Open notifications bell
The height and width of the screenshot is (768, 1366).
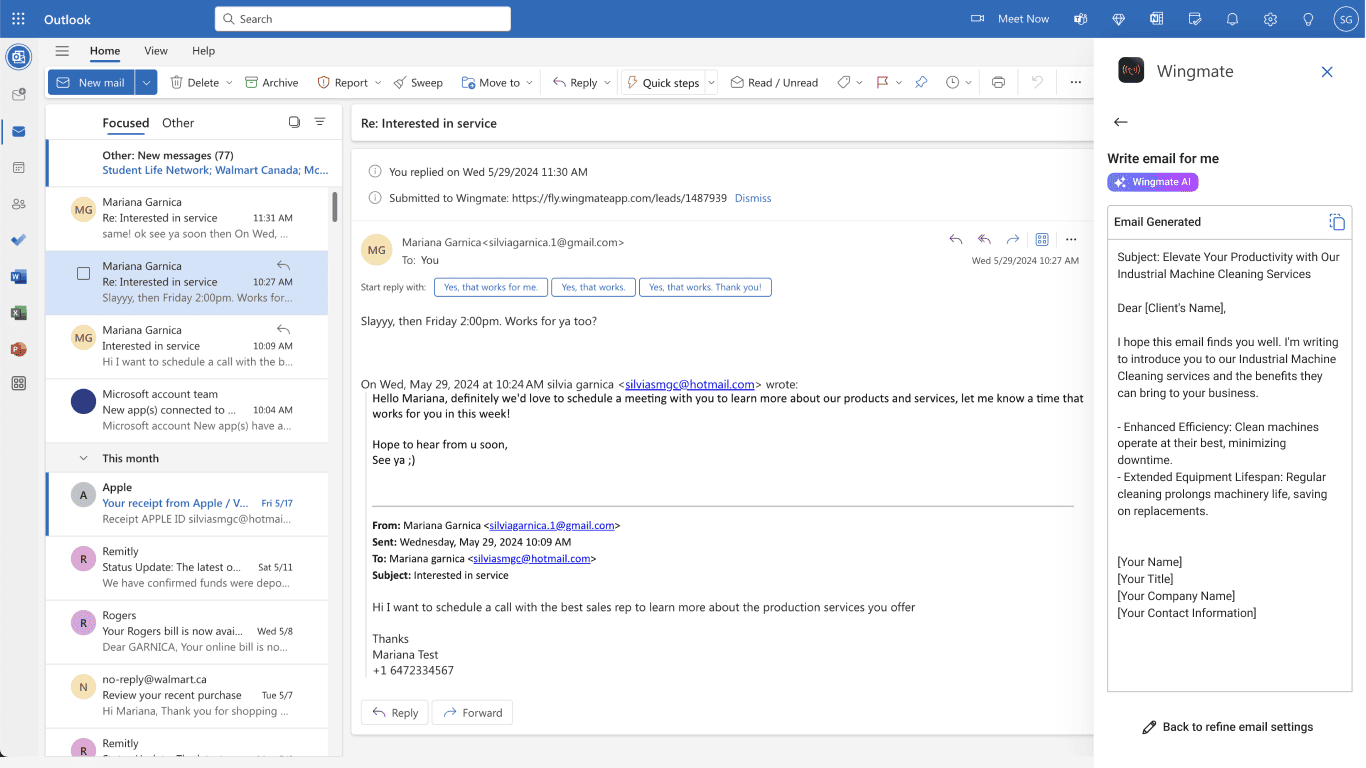pyautogui.click(x=1233, y=19)
